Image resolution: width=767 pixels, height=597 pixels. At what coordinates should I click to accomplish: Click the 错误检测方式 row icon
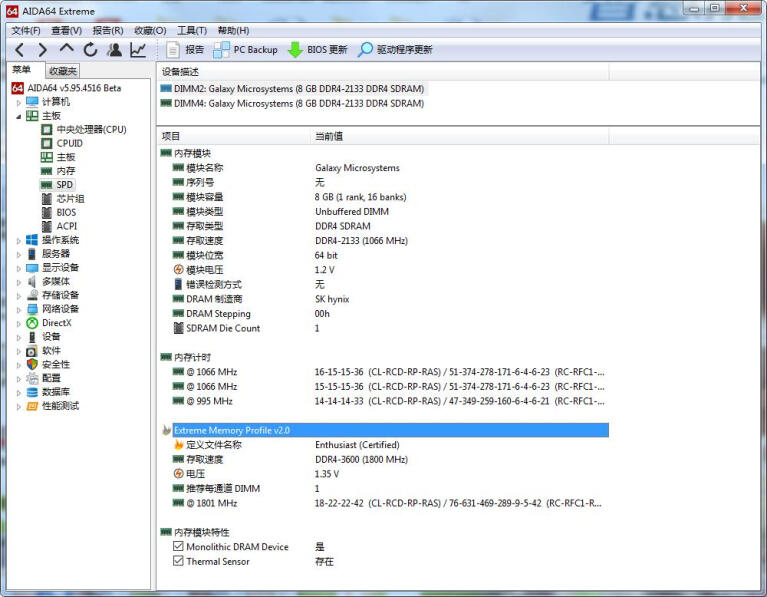click(x=178, y=284)
